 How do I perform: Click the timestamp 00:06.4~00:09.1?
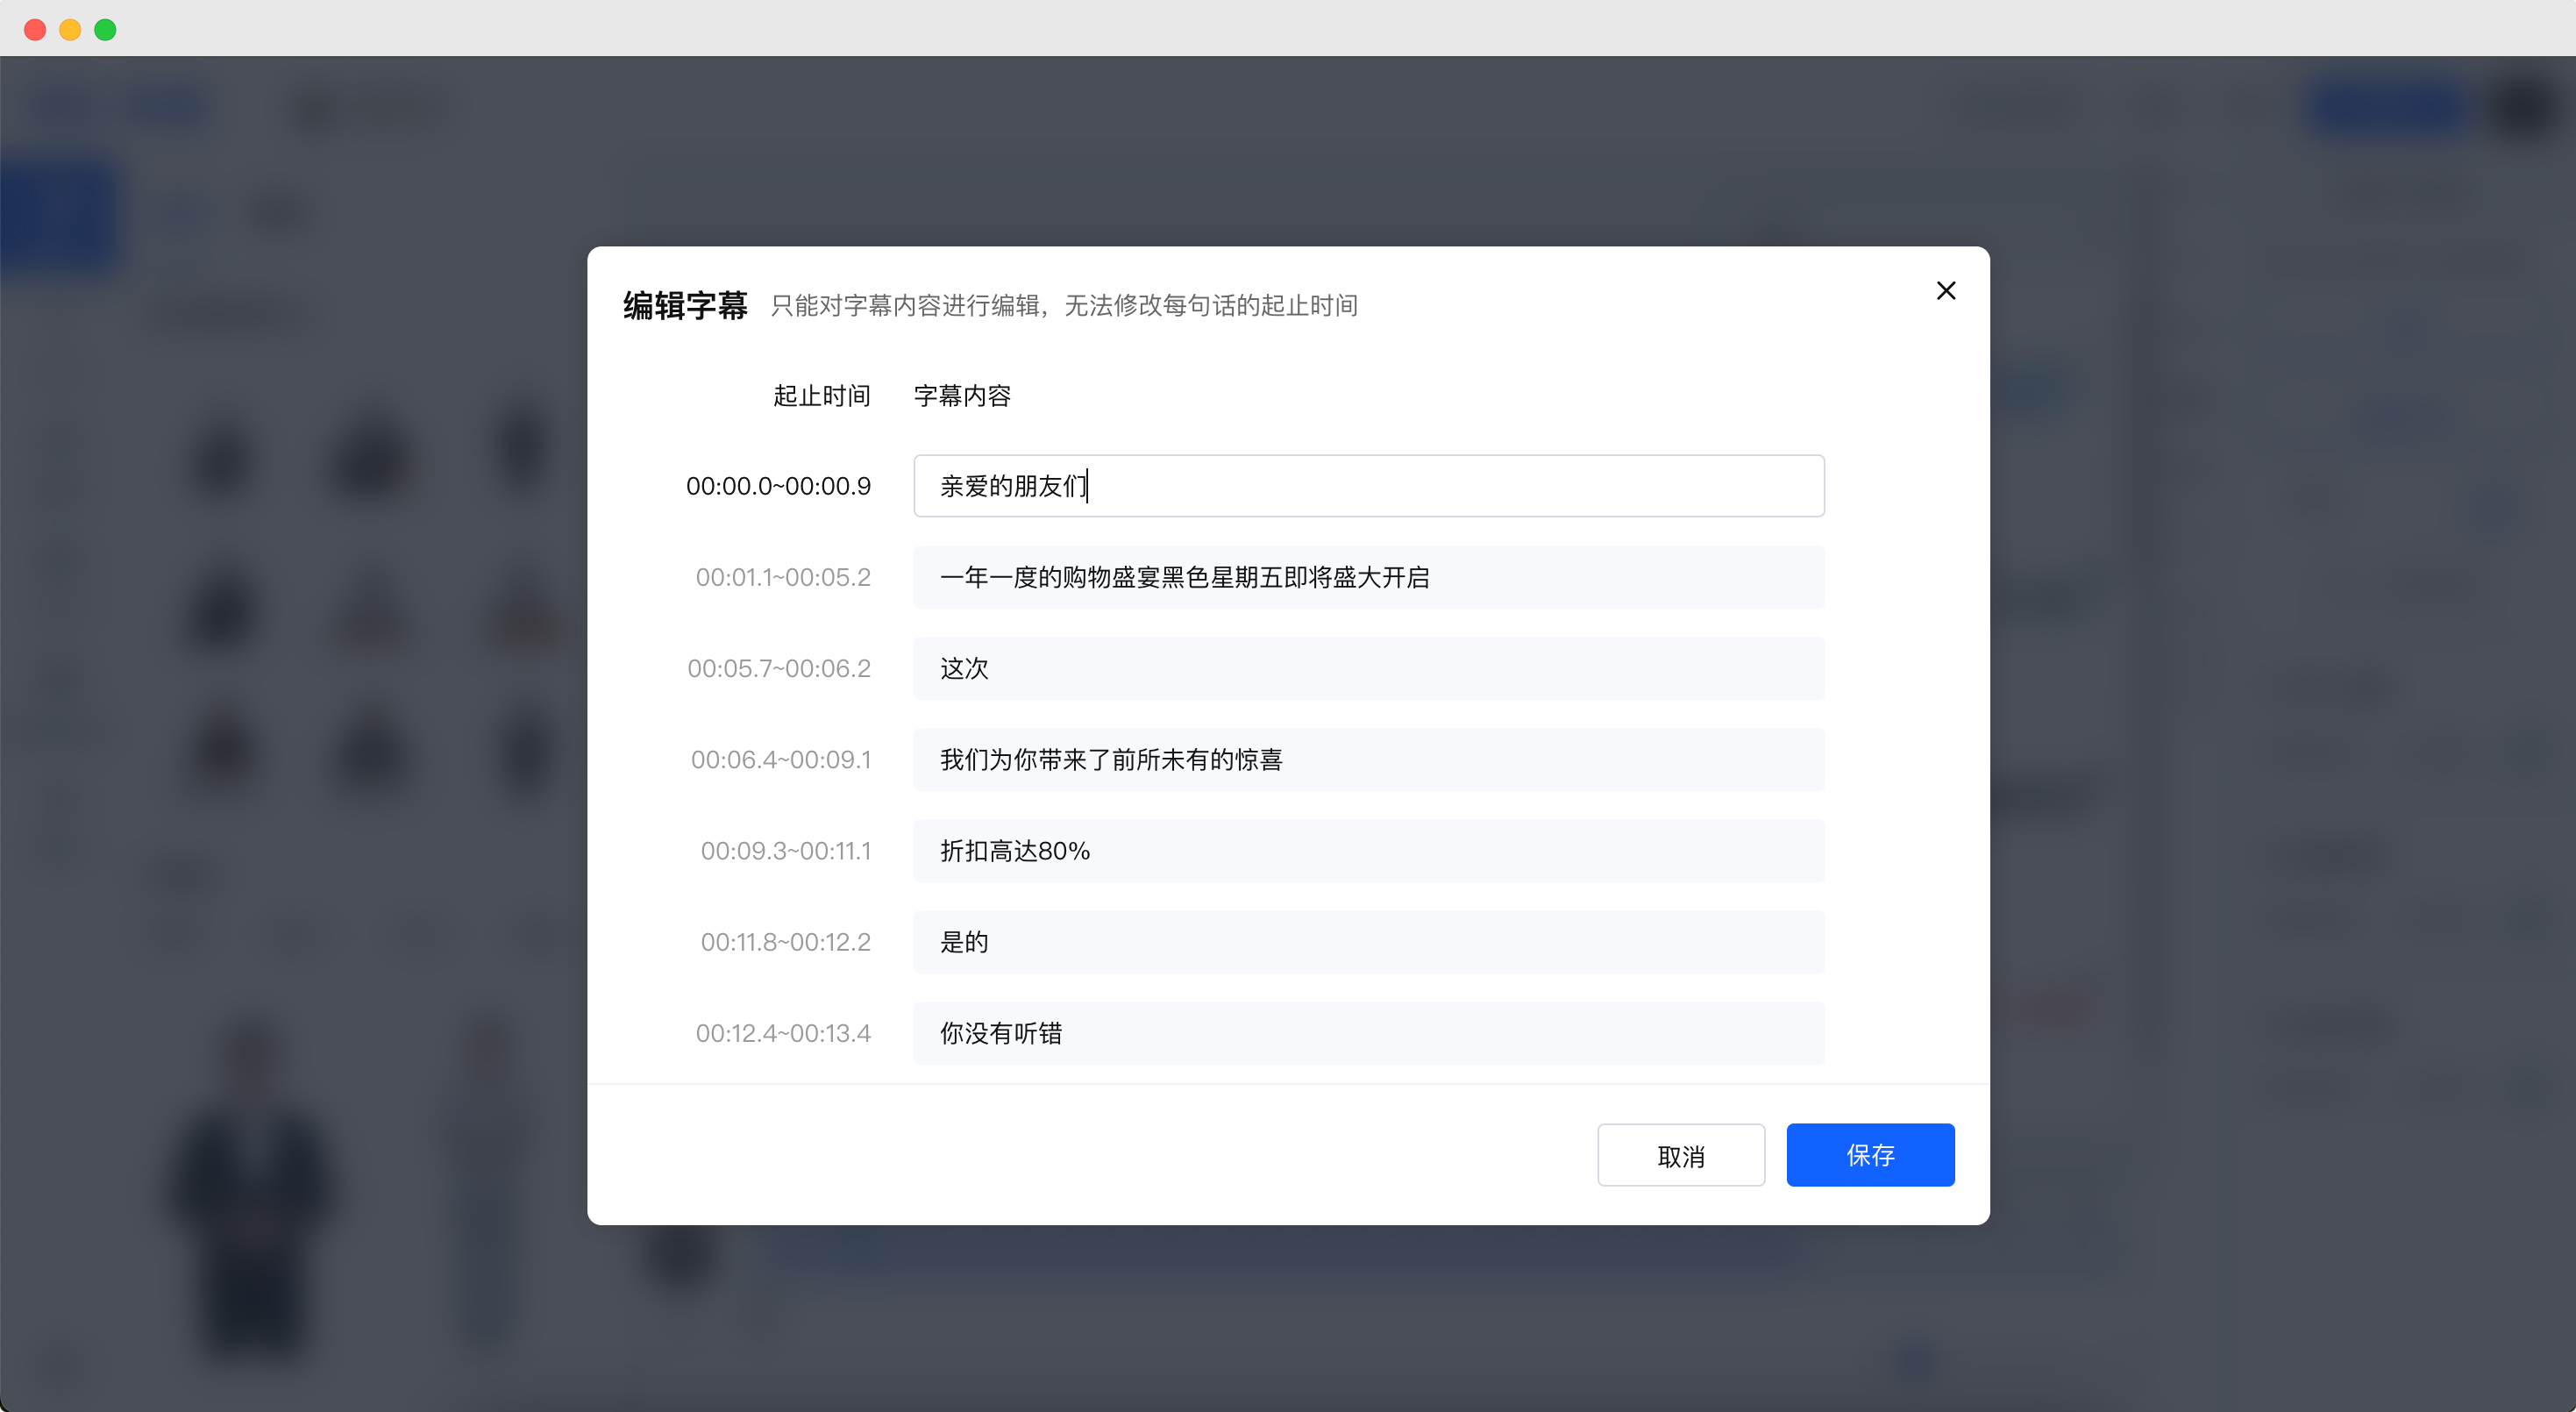(x=781, y=759)
